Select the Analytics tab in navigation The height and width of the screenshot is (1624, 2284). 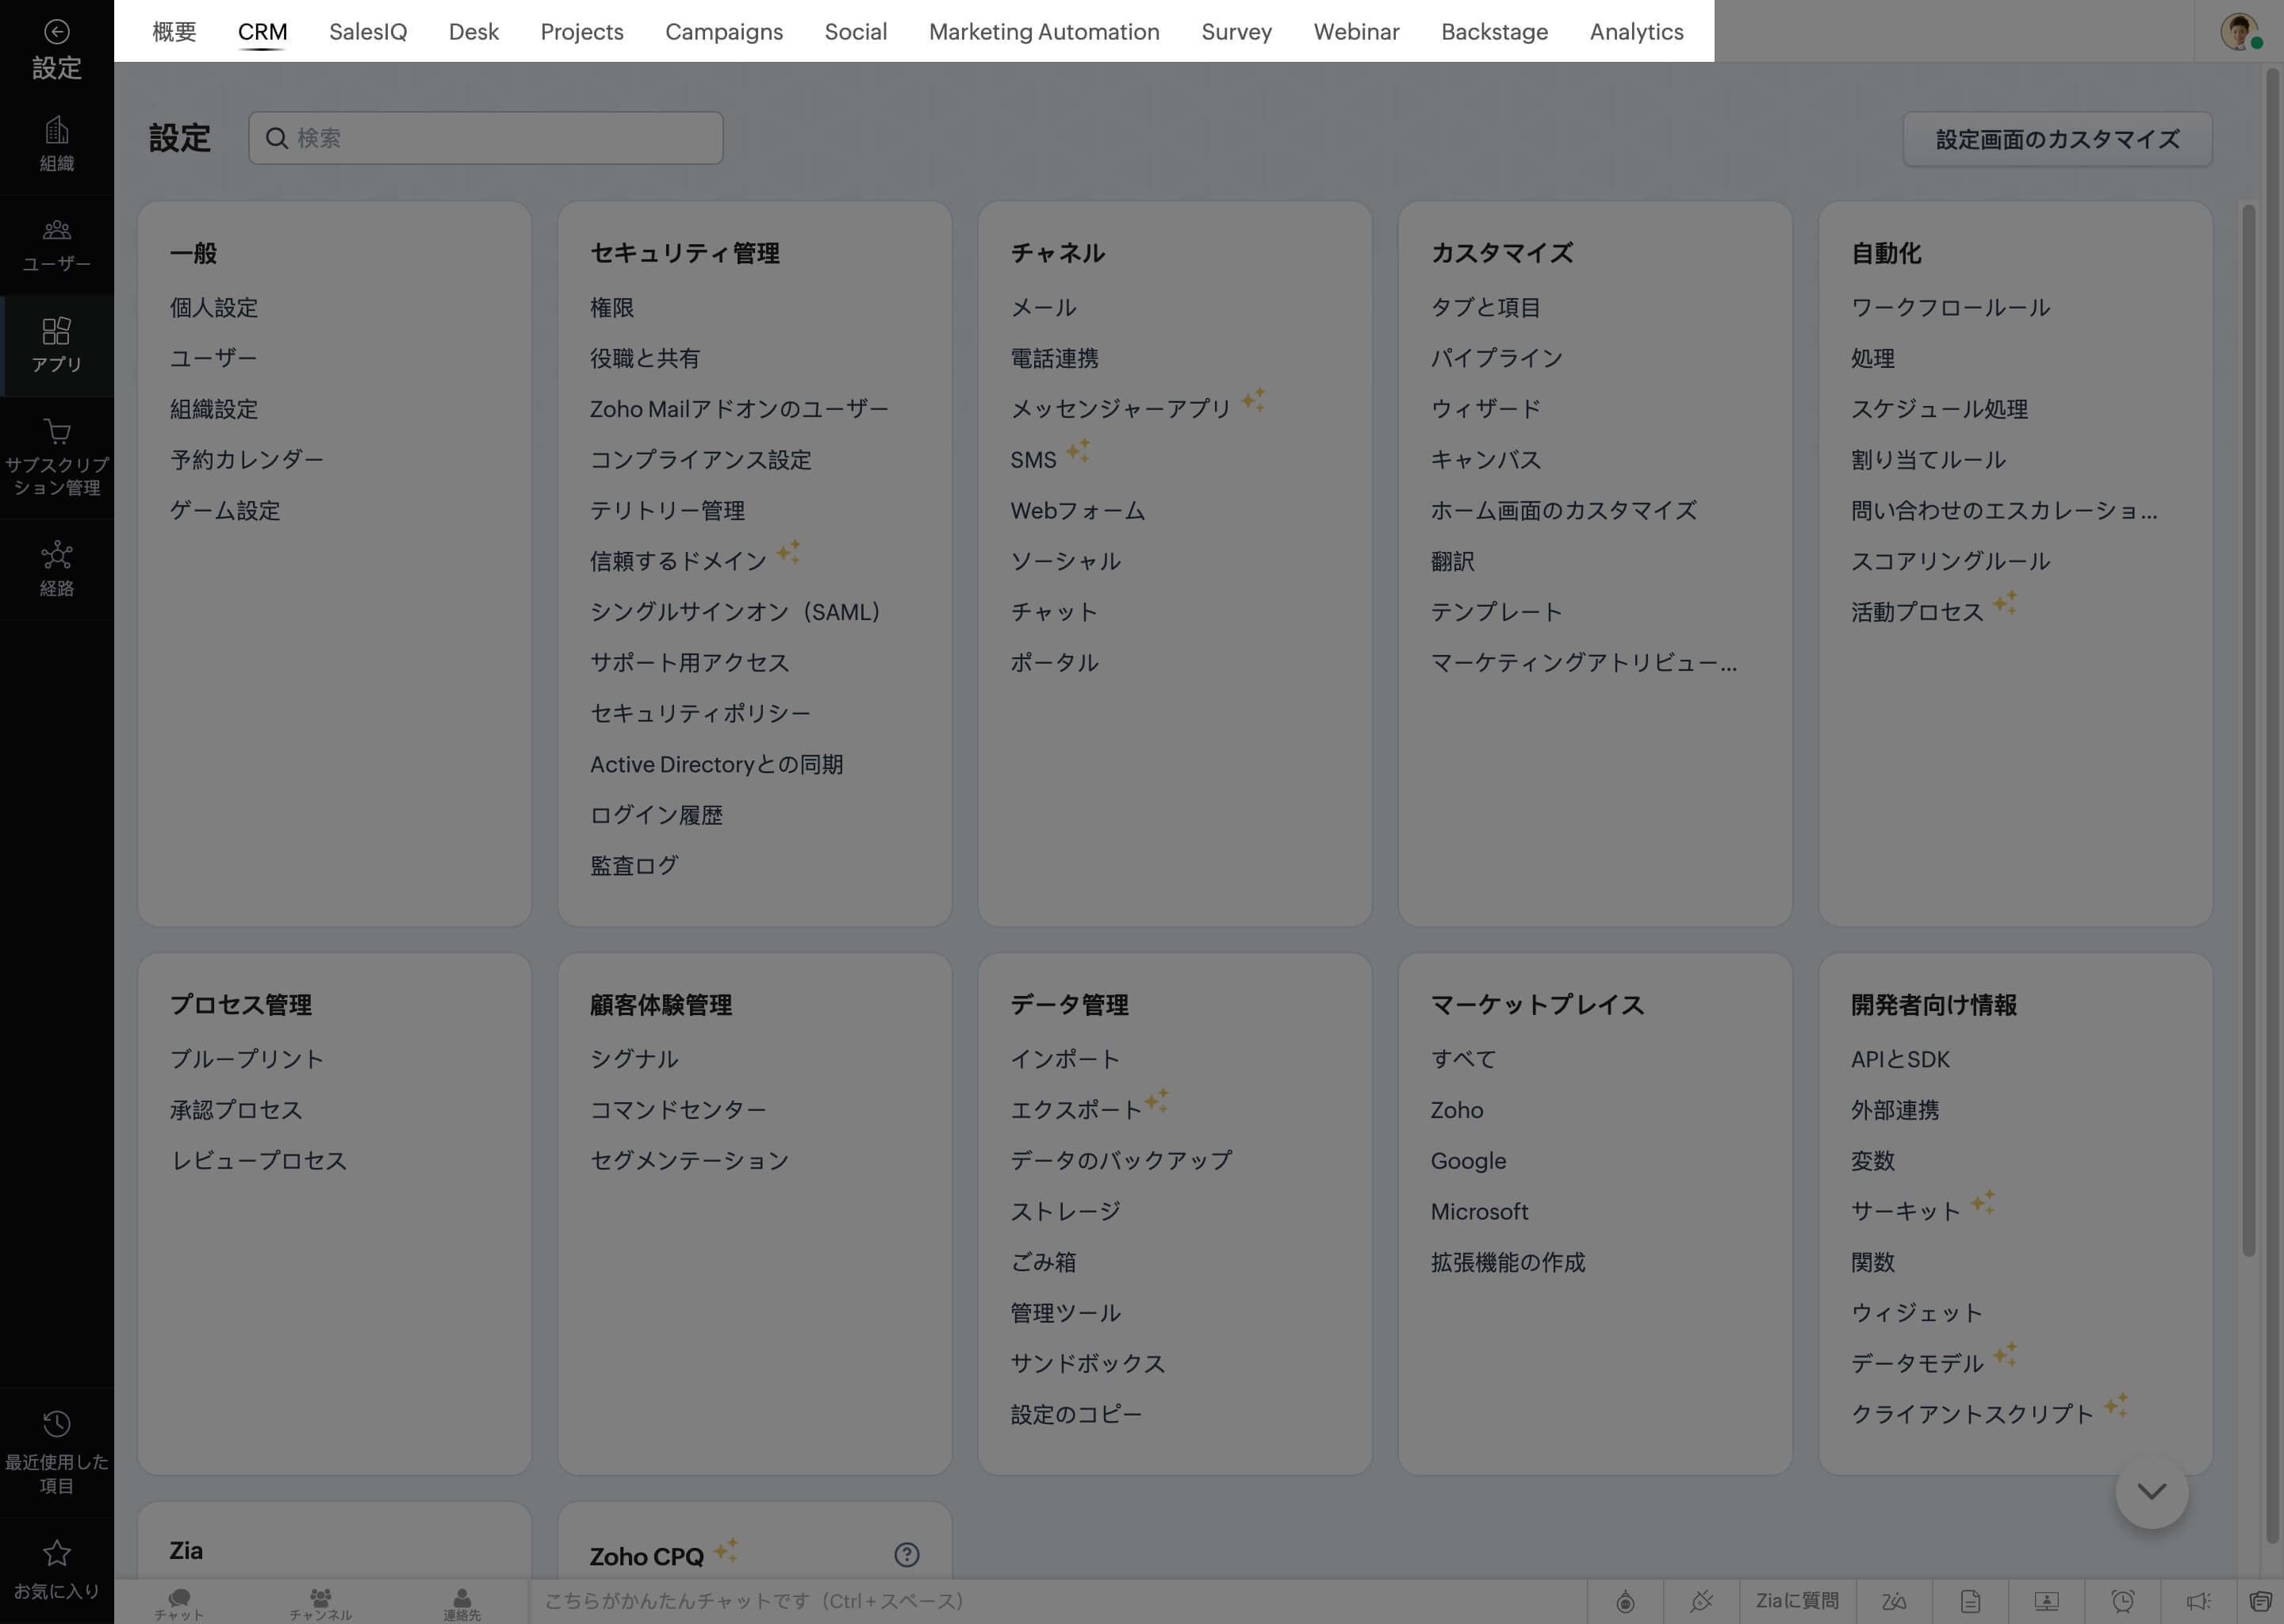click(1634, 32)
